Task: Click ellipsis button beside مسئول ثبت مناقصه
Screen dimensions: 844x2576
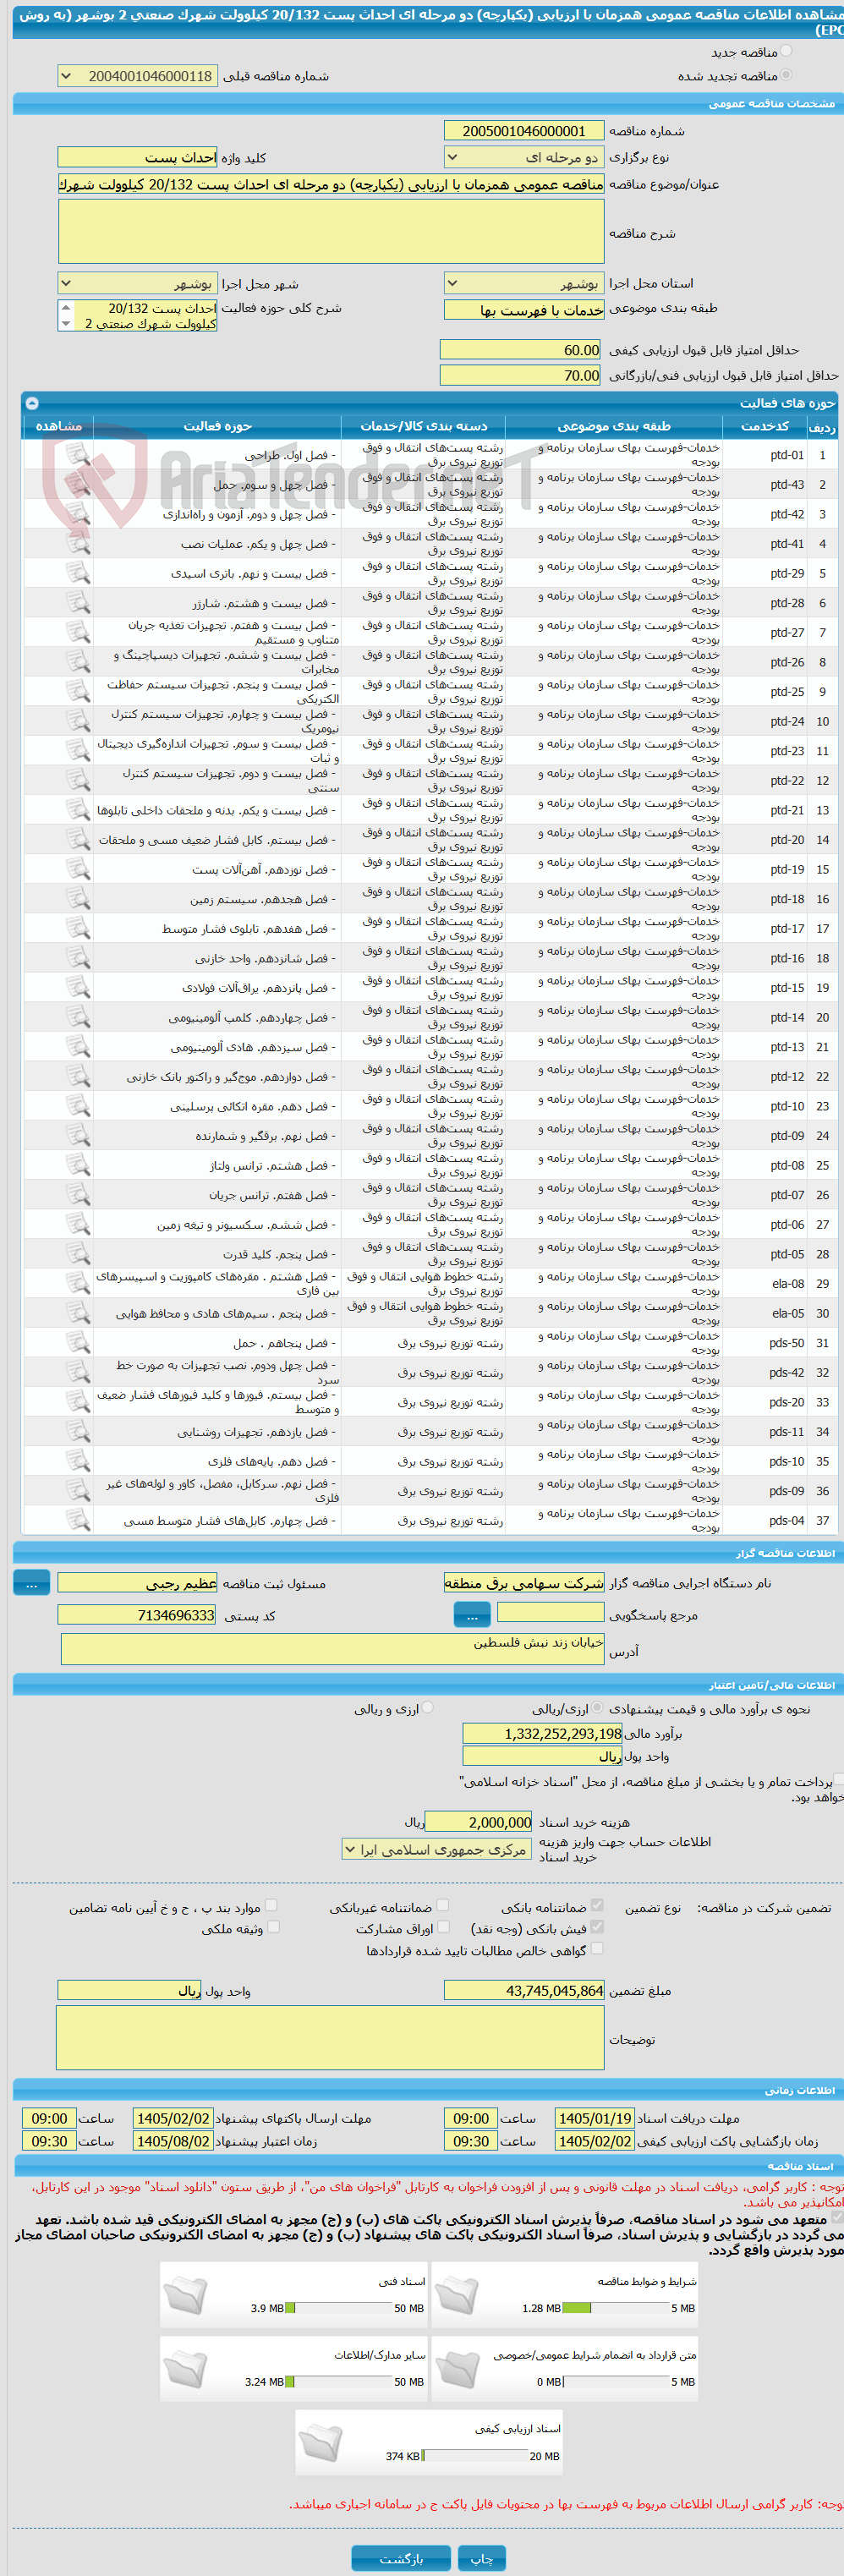Action: [x=31, y=1582]
